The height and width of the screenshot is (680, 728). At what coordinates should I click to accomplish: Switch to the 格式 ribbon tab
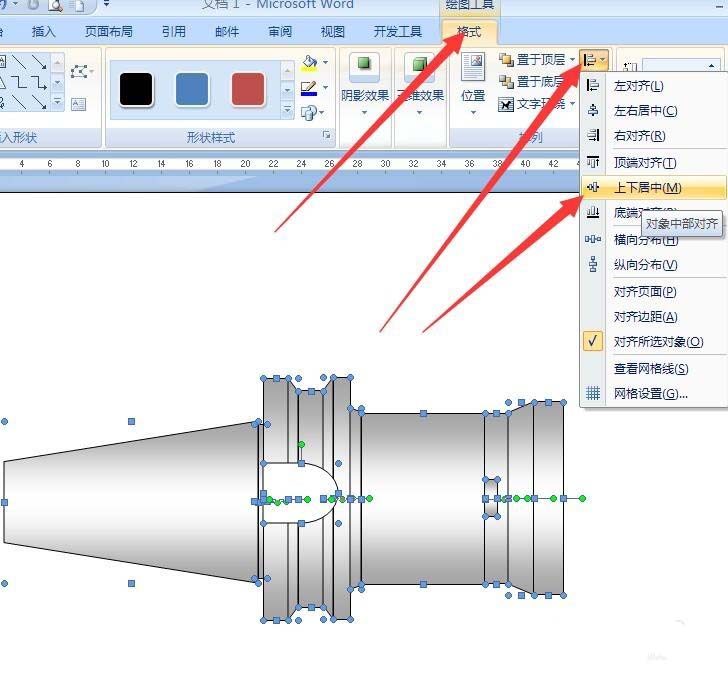pos(469,32)
